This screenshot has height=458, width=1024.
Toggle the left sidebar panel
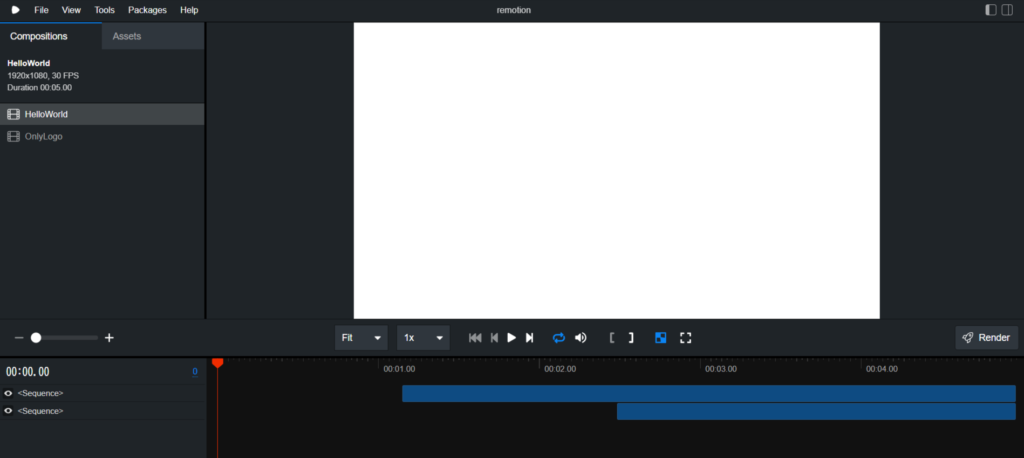tap(990, 10)
